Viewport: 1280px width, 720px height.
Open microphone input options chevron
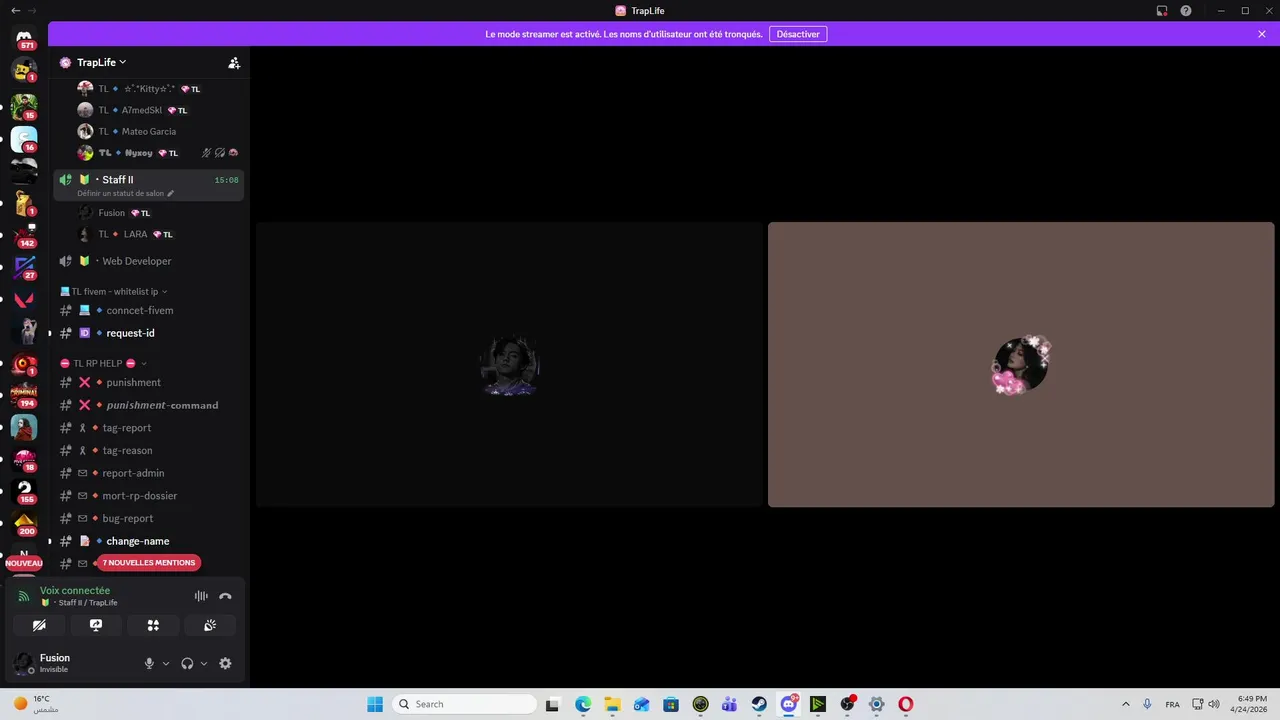click(166, 663)
